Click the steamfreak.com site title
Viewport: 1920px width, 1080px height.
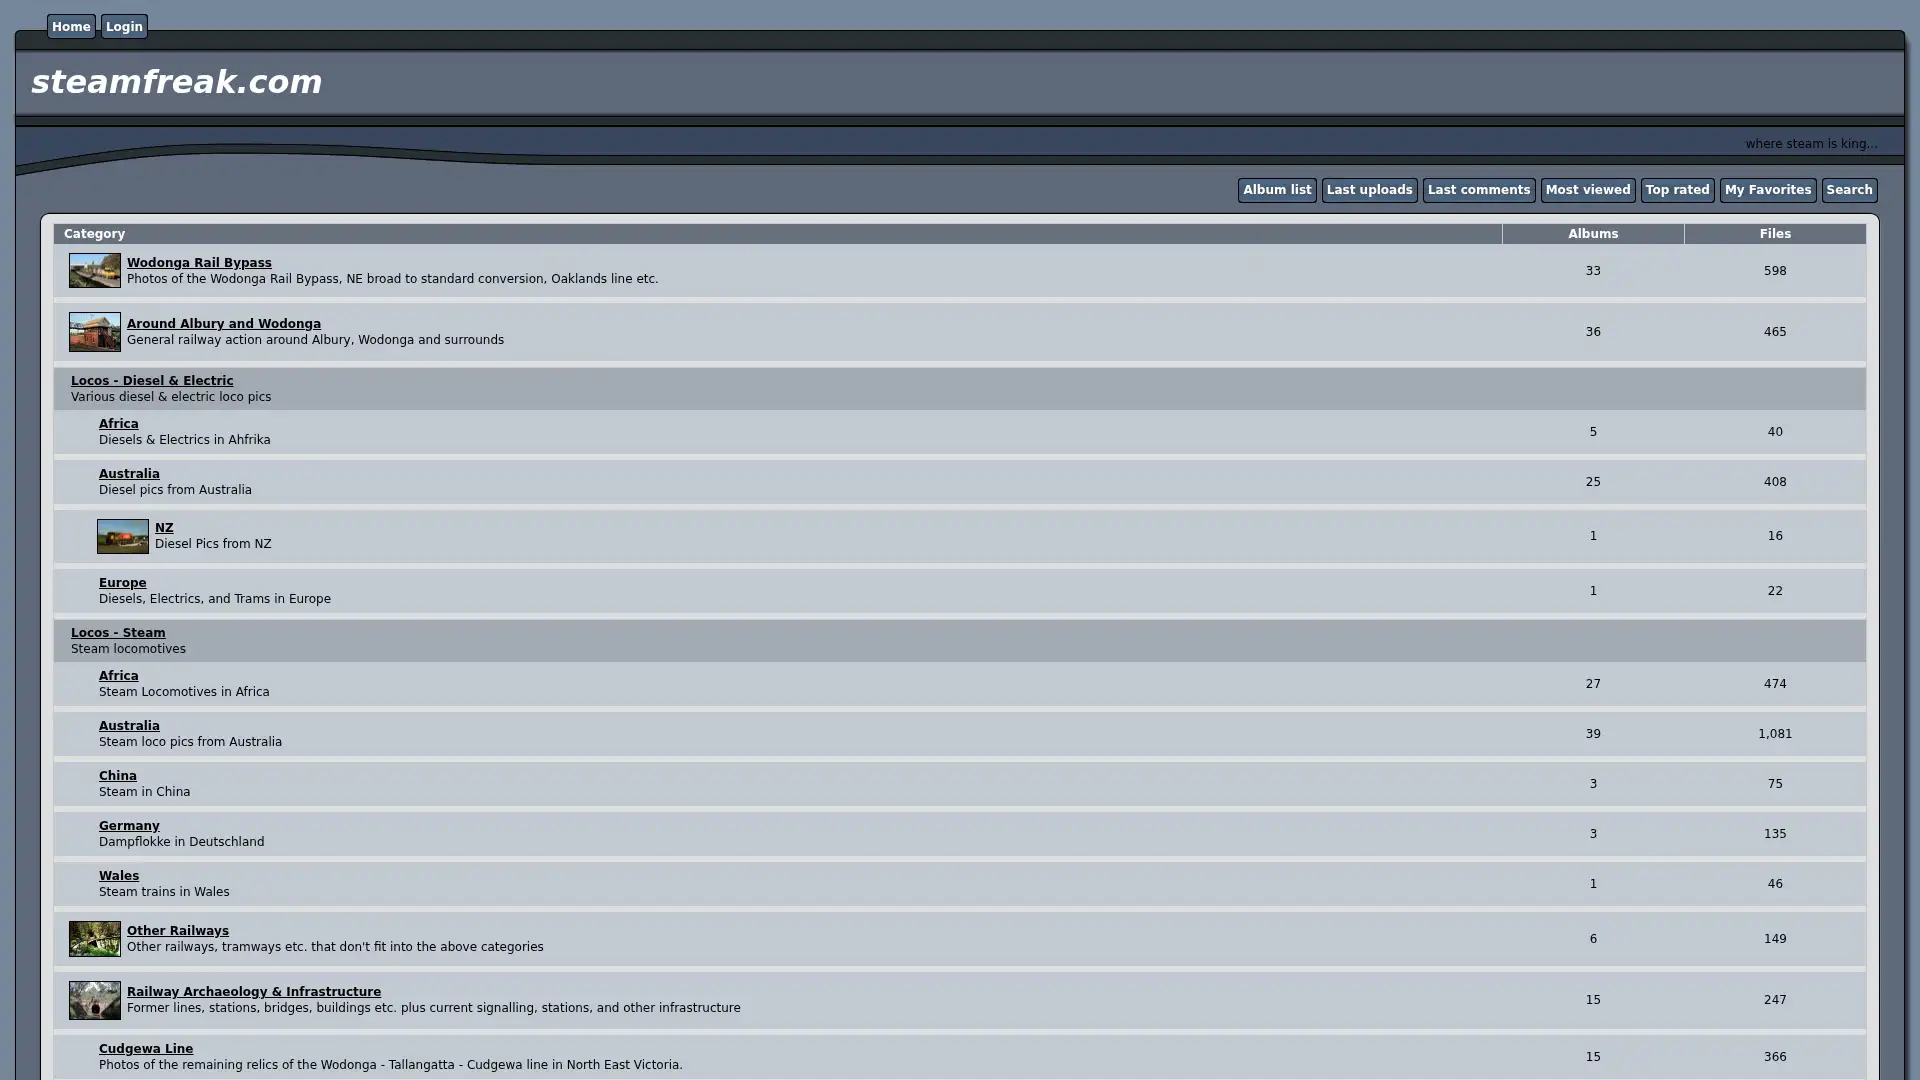click(x=176, y=82)
